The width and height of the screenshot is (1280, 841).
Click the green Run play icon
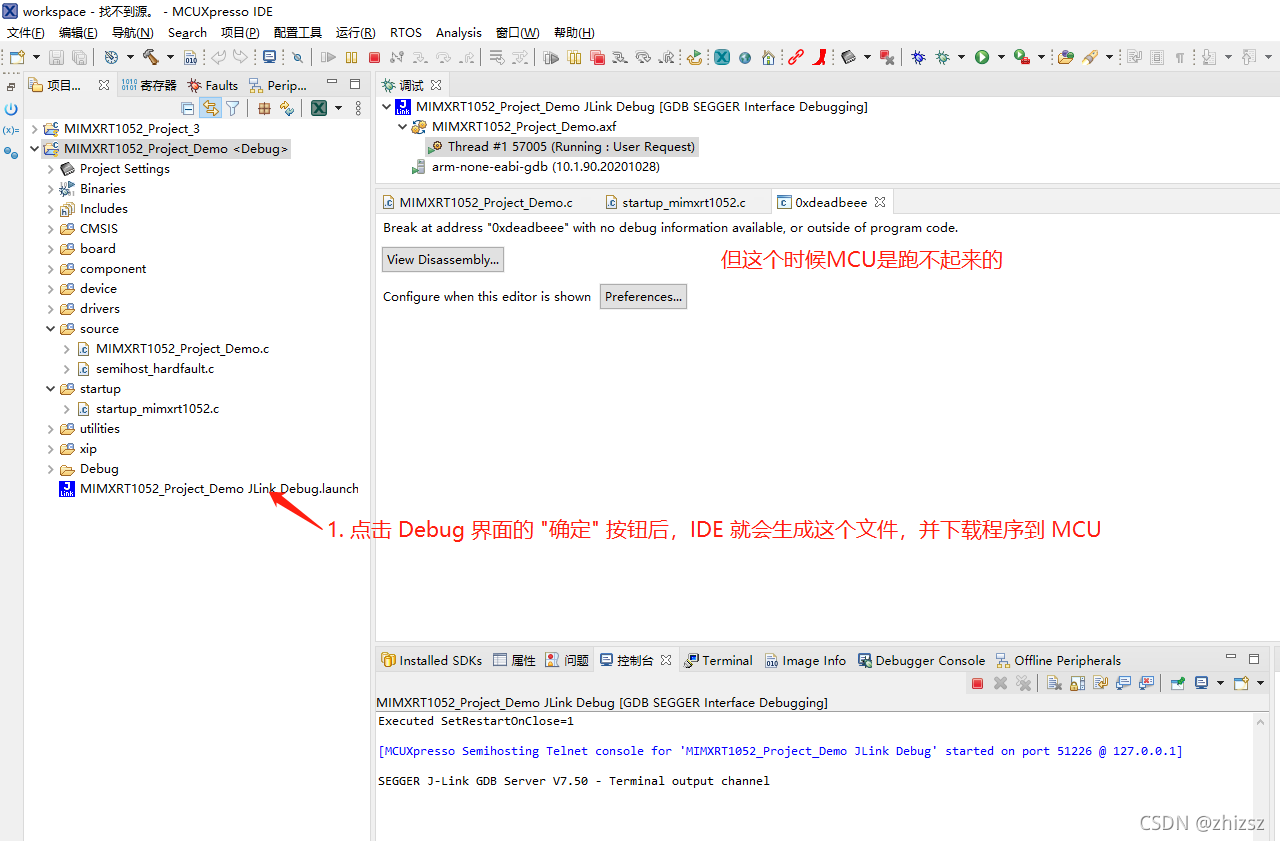coord(982,57)
